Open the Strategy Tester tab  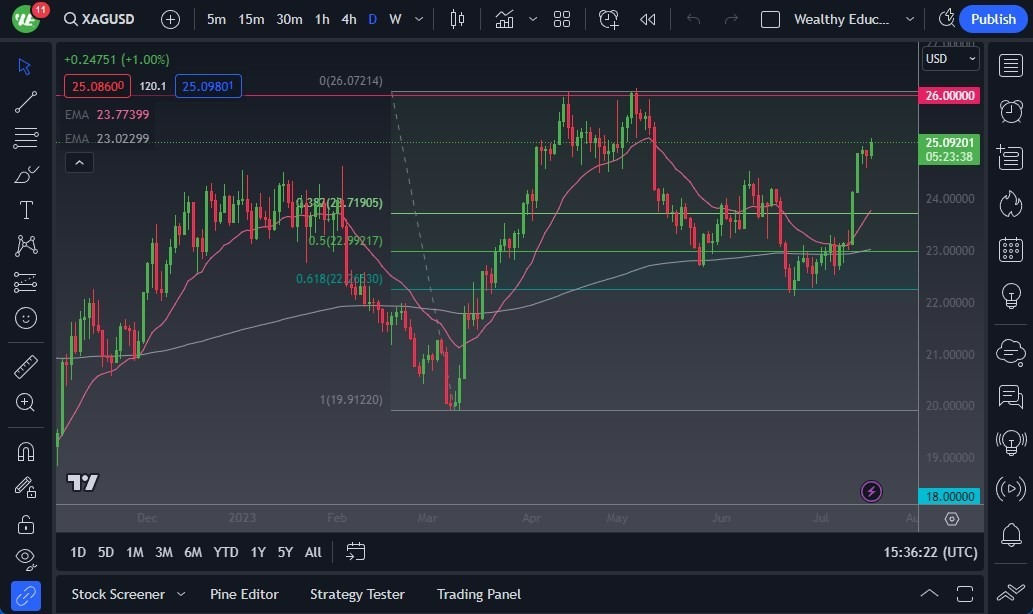(x=357, y=594)
